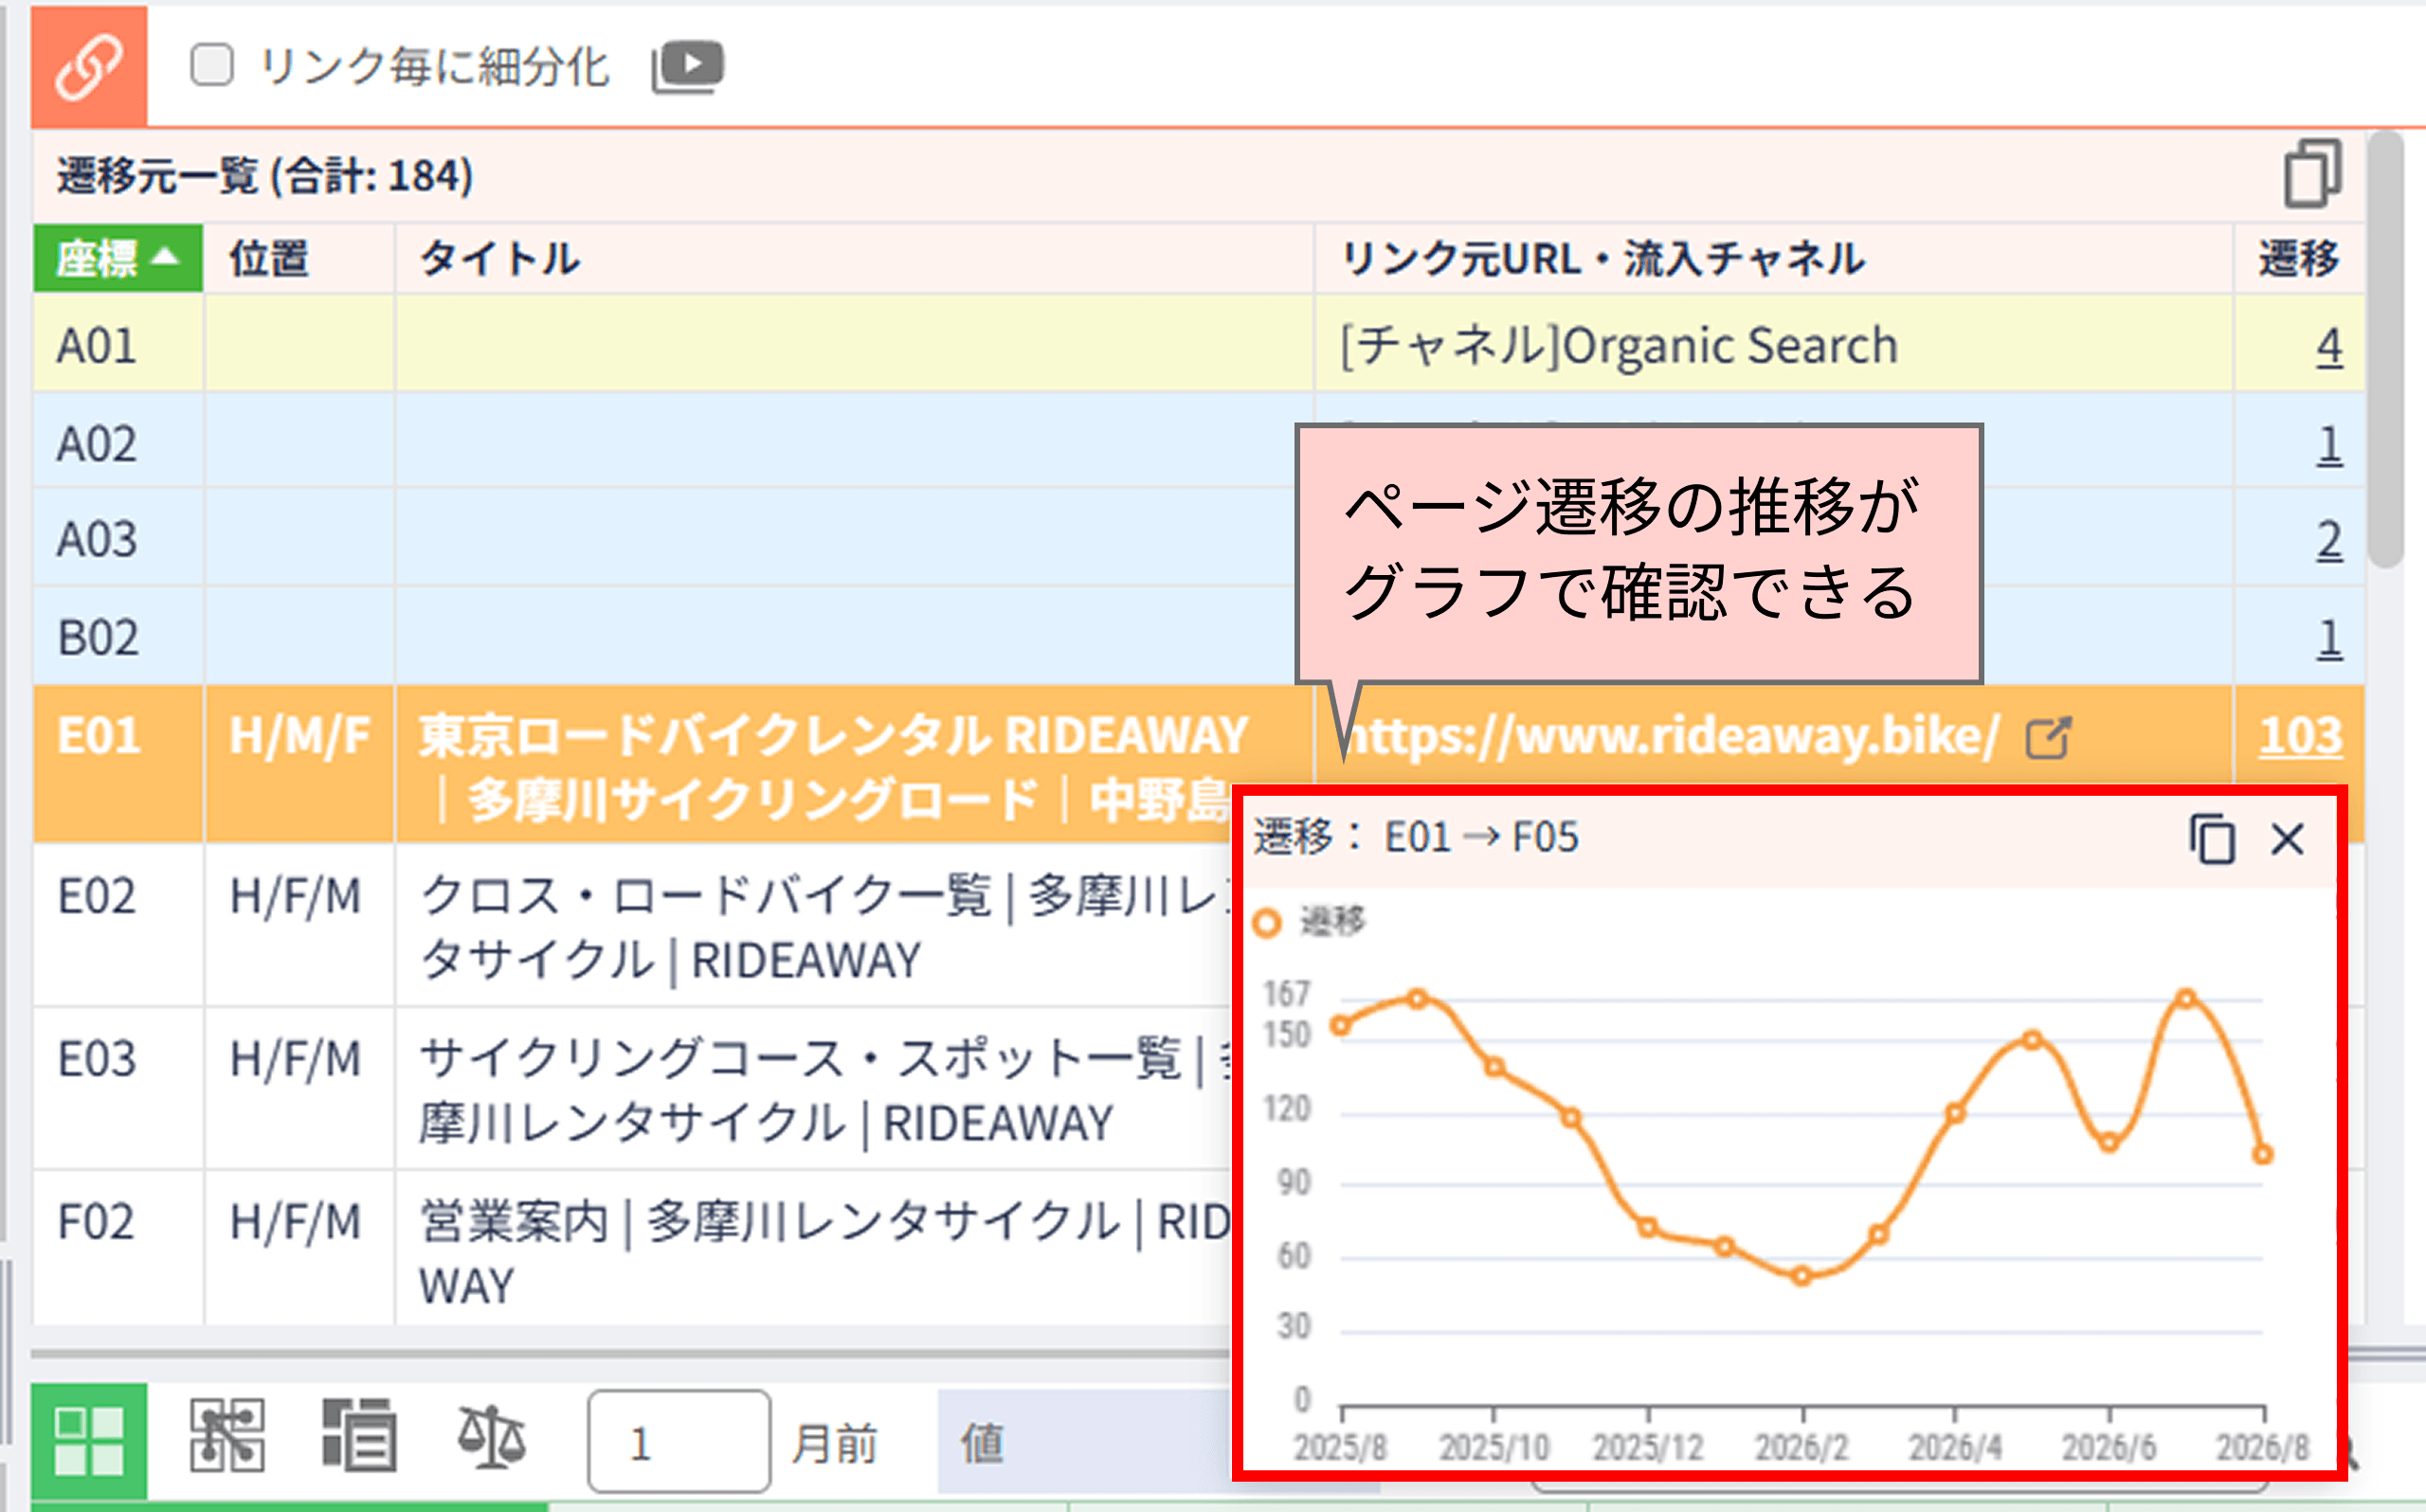
Task: Click the クロス・ロードバイク一覧 title cell
Action: coord(813,925)
